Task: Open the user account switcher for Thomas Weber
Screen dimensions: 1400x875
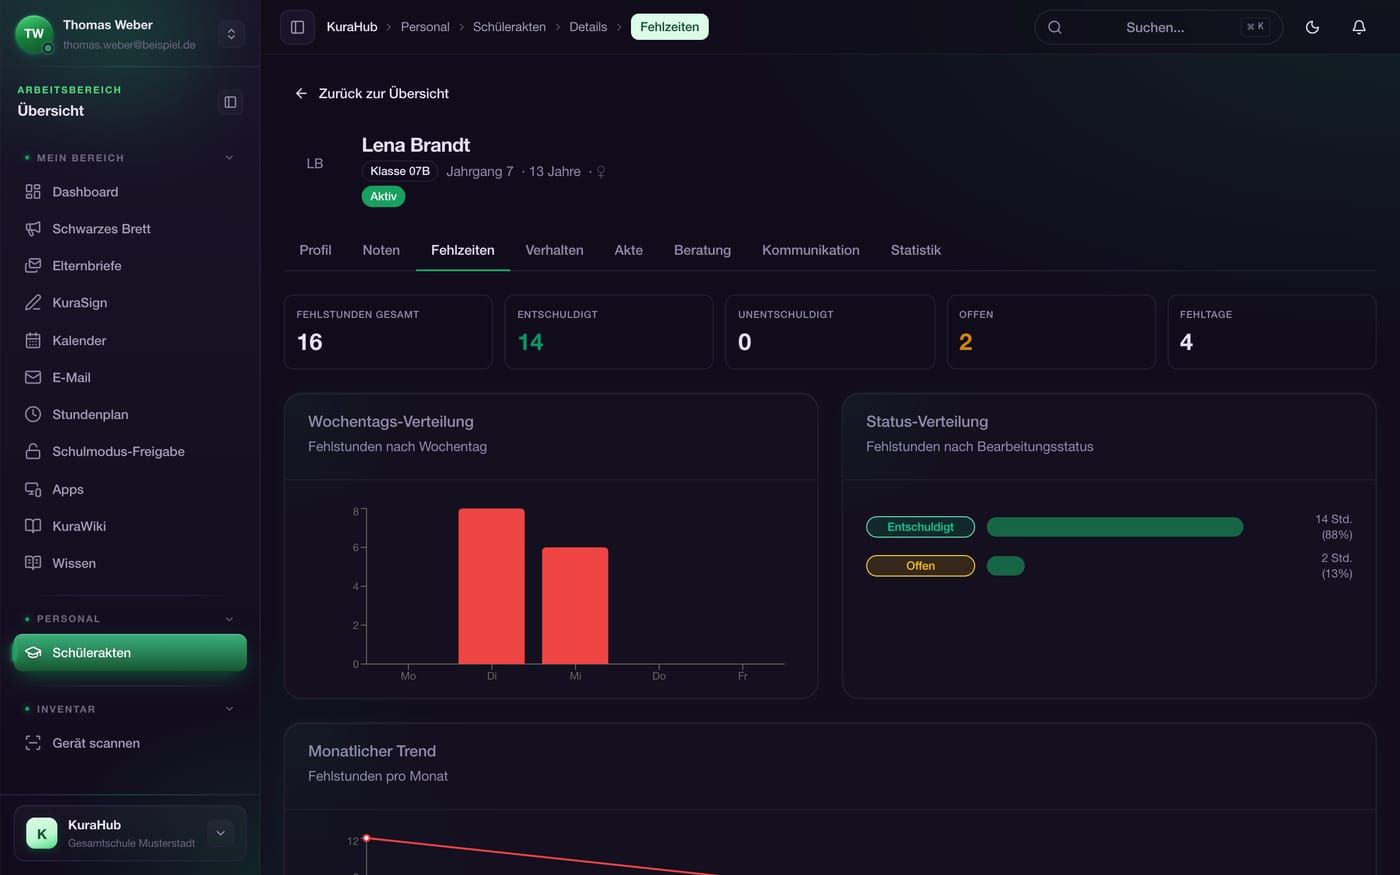Action: [x=231, y=34]
